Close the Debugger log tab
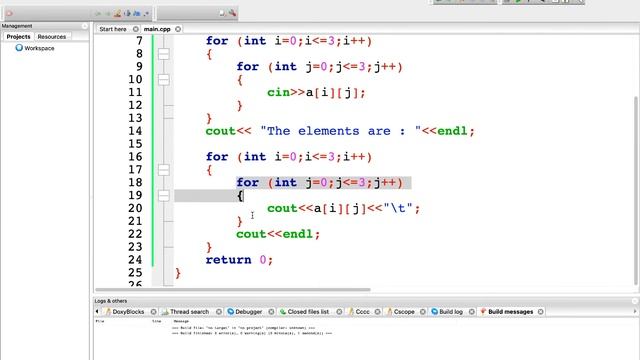The image size is (640, 360). point(271,311)
